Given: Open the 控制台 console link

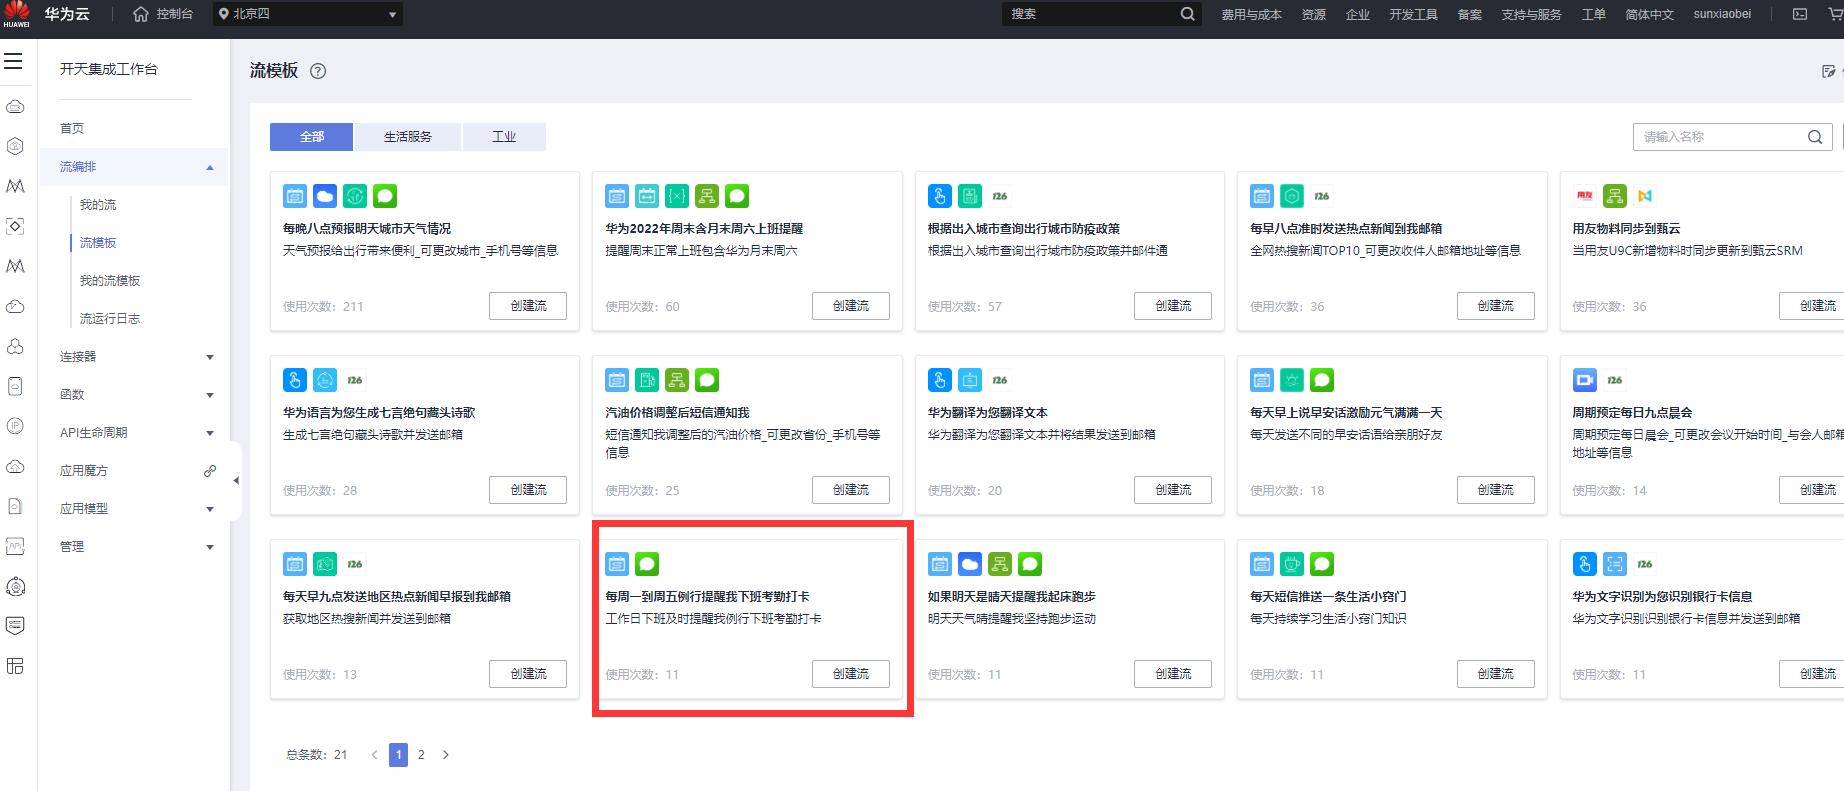Looking at the screenshot, I should (174, 14).
